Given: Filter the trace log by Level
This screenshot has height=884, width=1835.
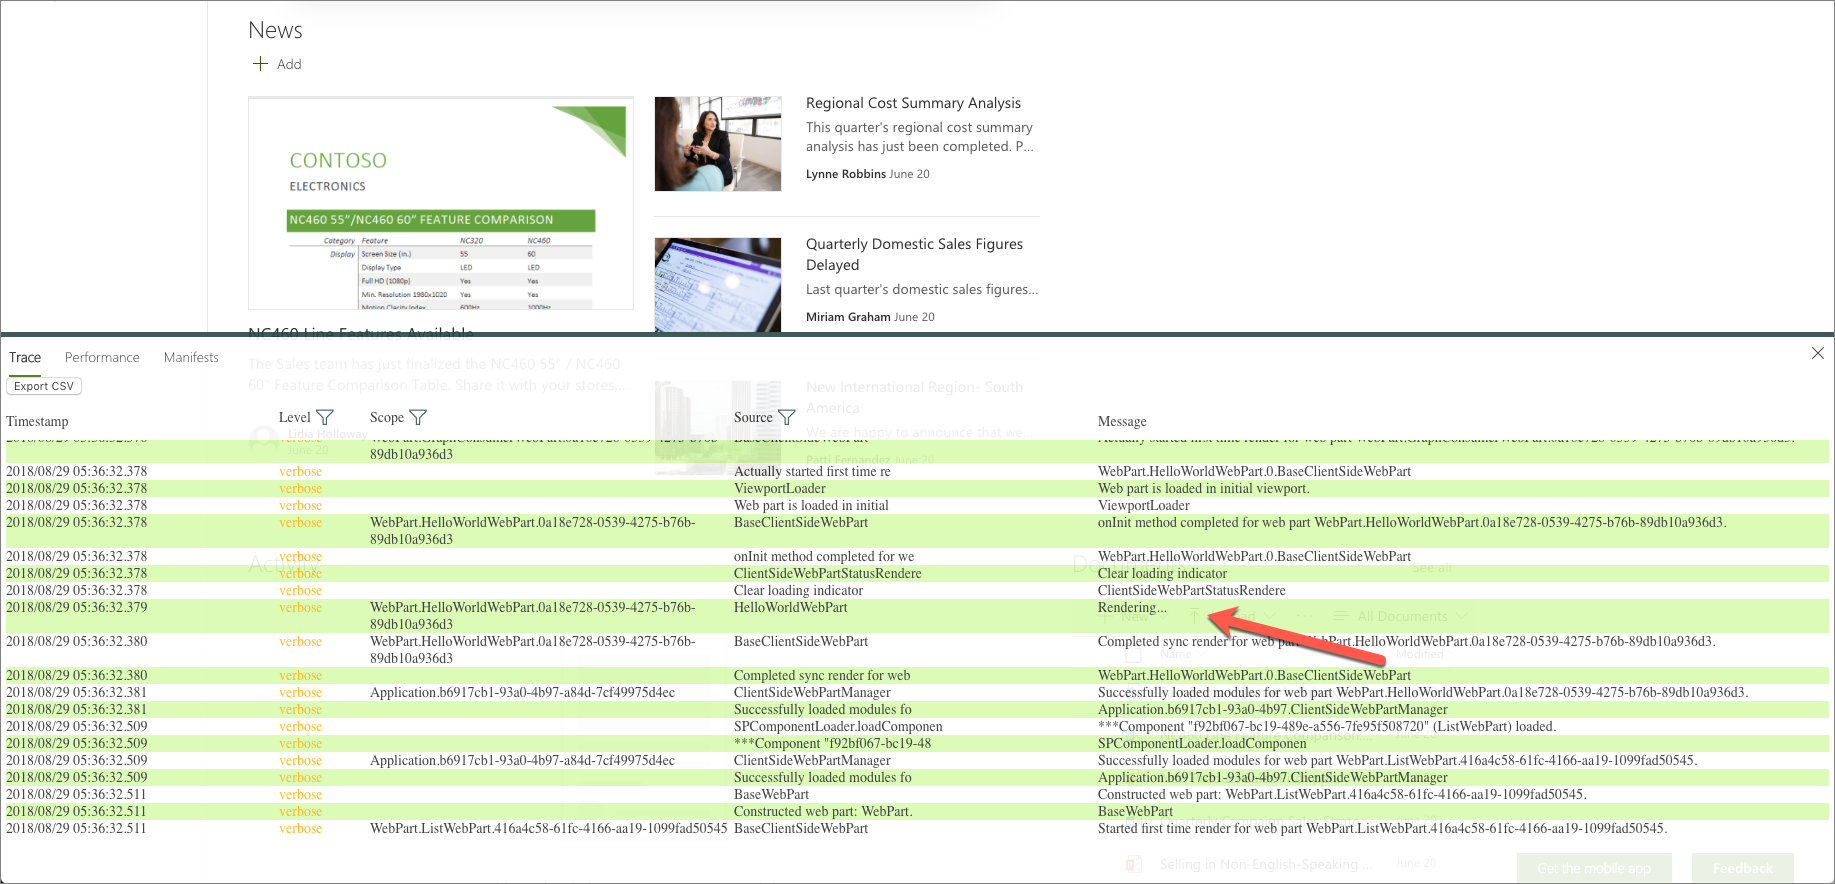Looking at the screenshot, I should point(325,417).
